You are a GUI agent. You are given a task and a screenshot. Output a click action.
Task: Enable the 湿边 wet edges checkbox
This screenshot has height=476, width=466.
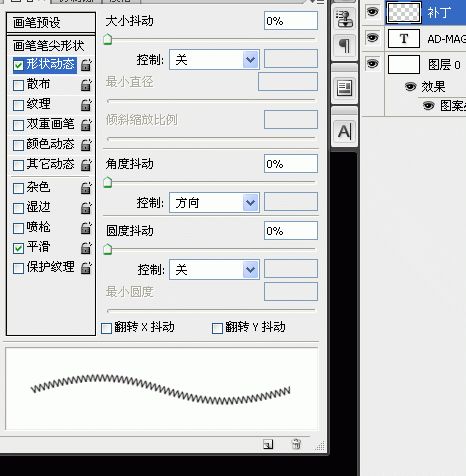click(x=18, y=208)
